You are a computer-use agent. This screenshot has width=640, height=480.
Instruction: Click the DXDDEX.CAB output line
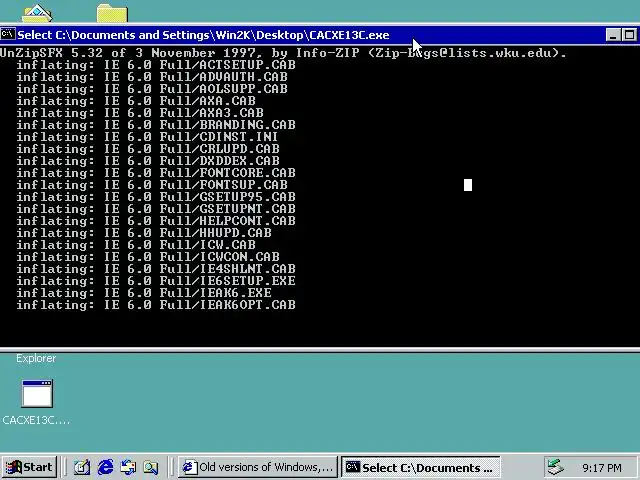click(148, 161)
